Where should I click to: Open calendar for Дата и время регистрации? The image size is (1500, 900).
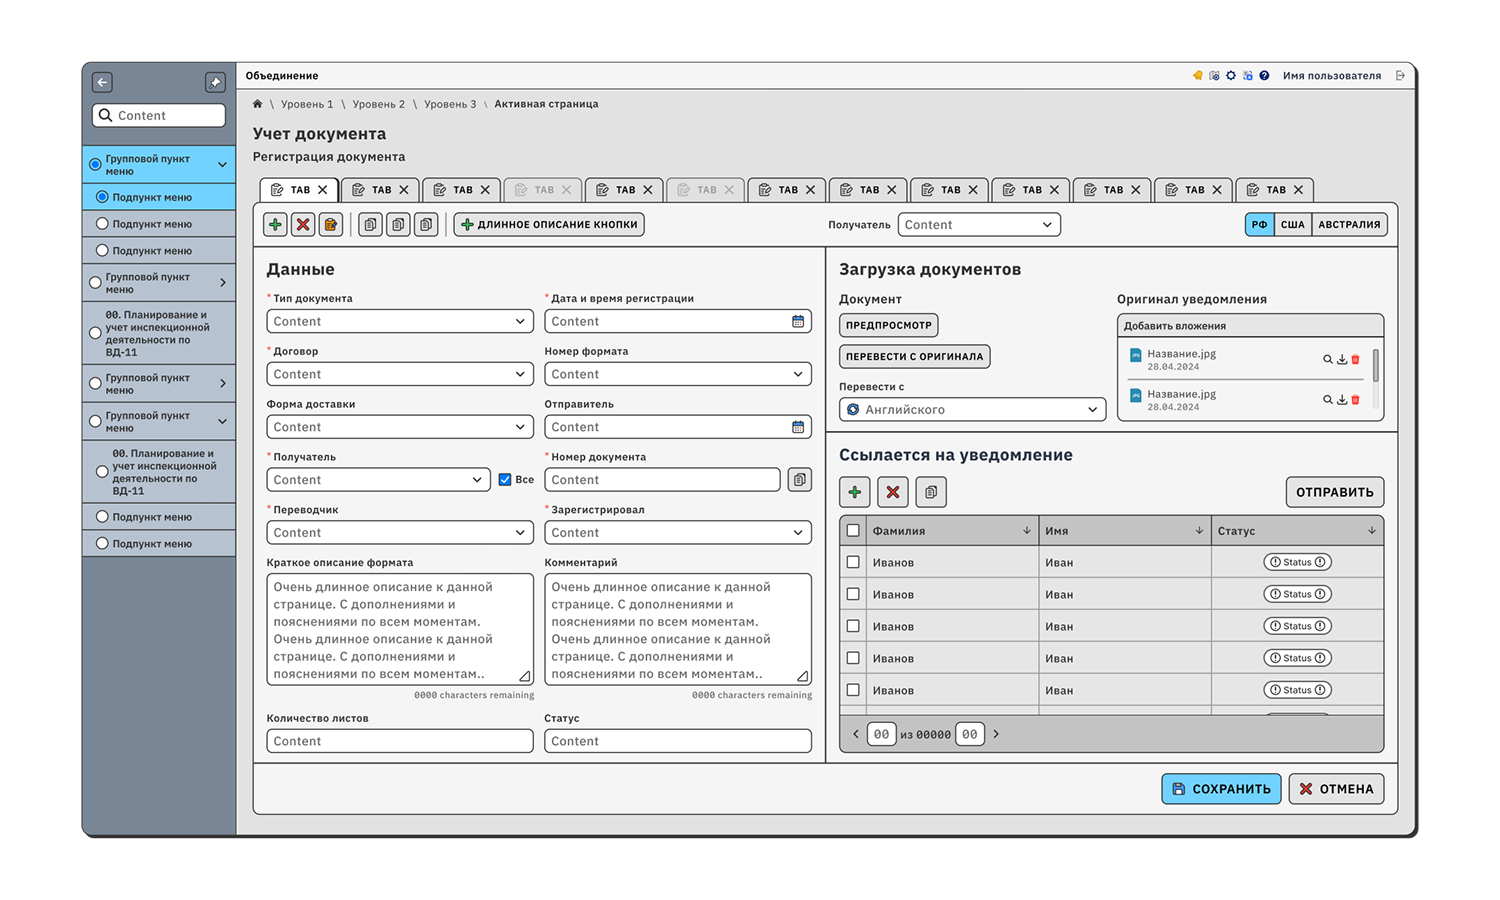pos(798,322)
